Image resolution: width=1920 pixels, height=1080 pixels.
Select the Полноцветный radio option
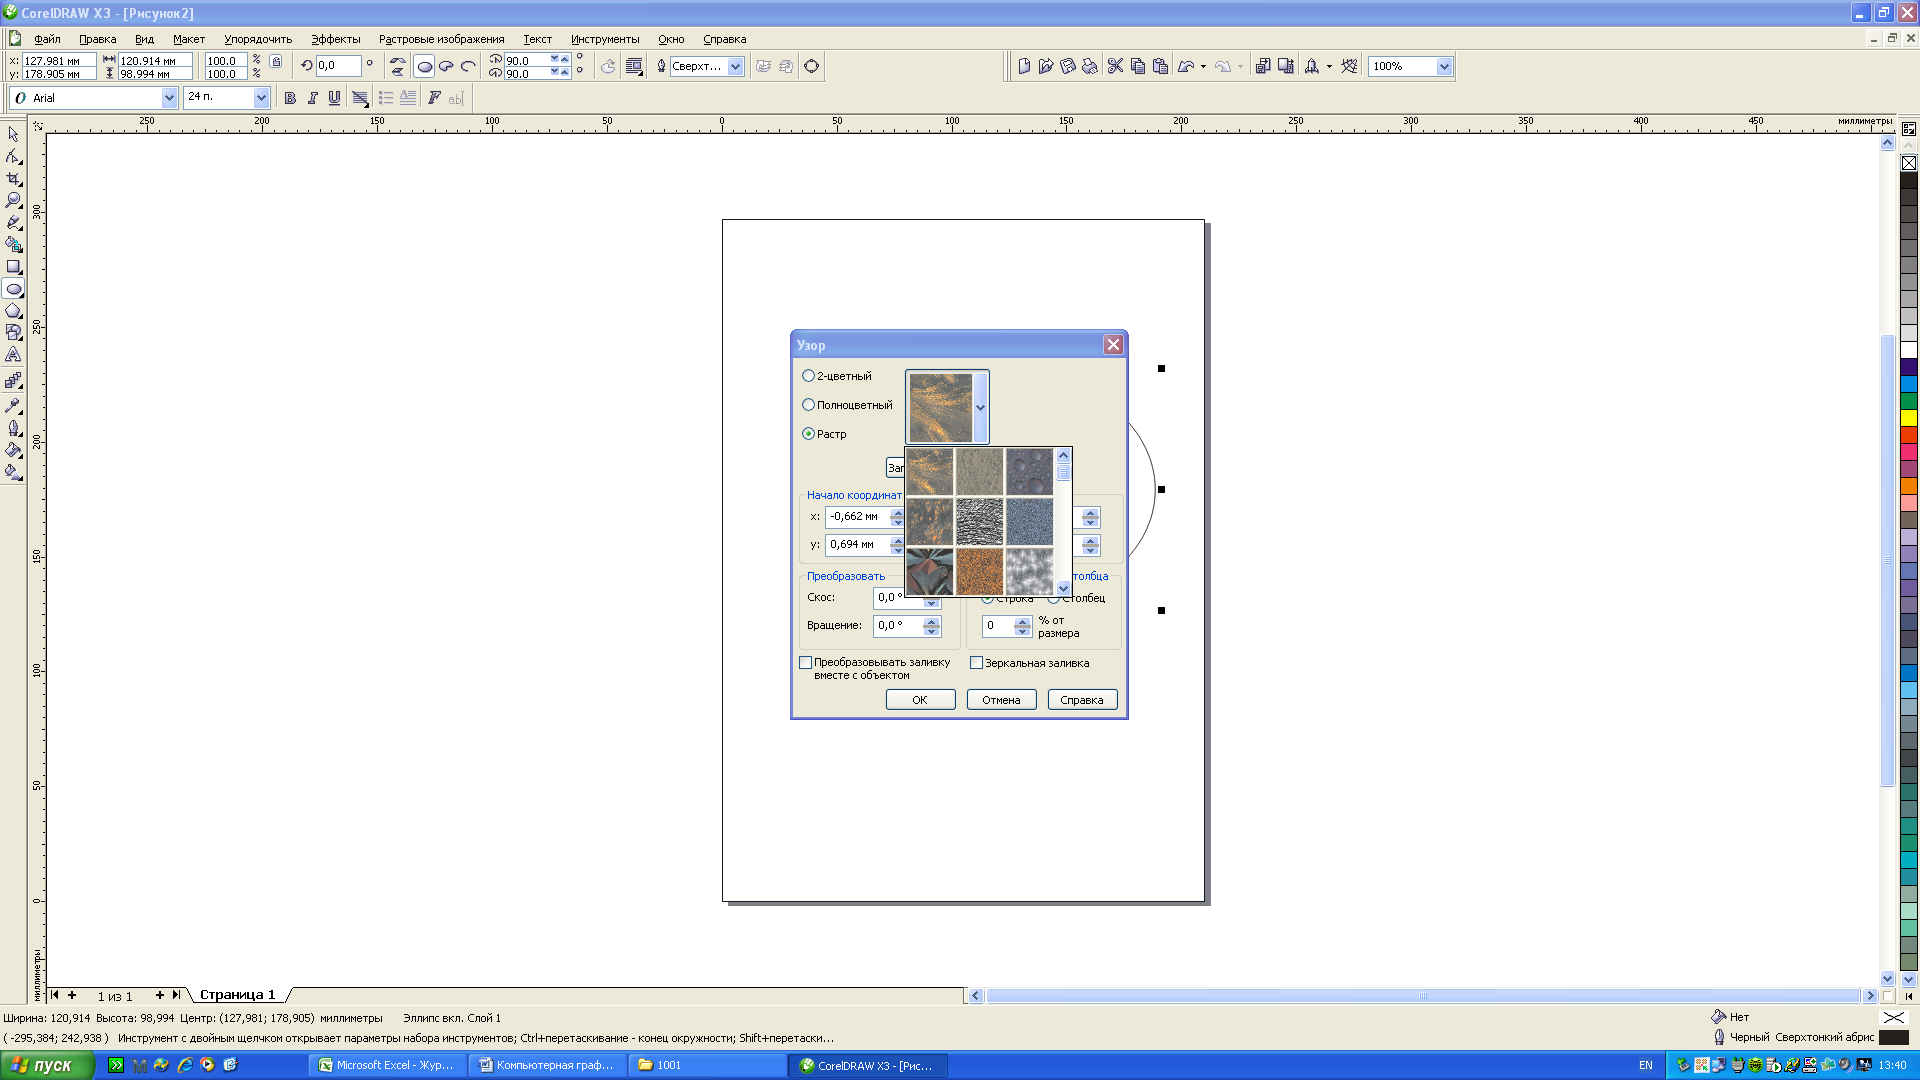808,405
